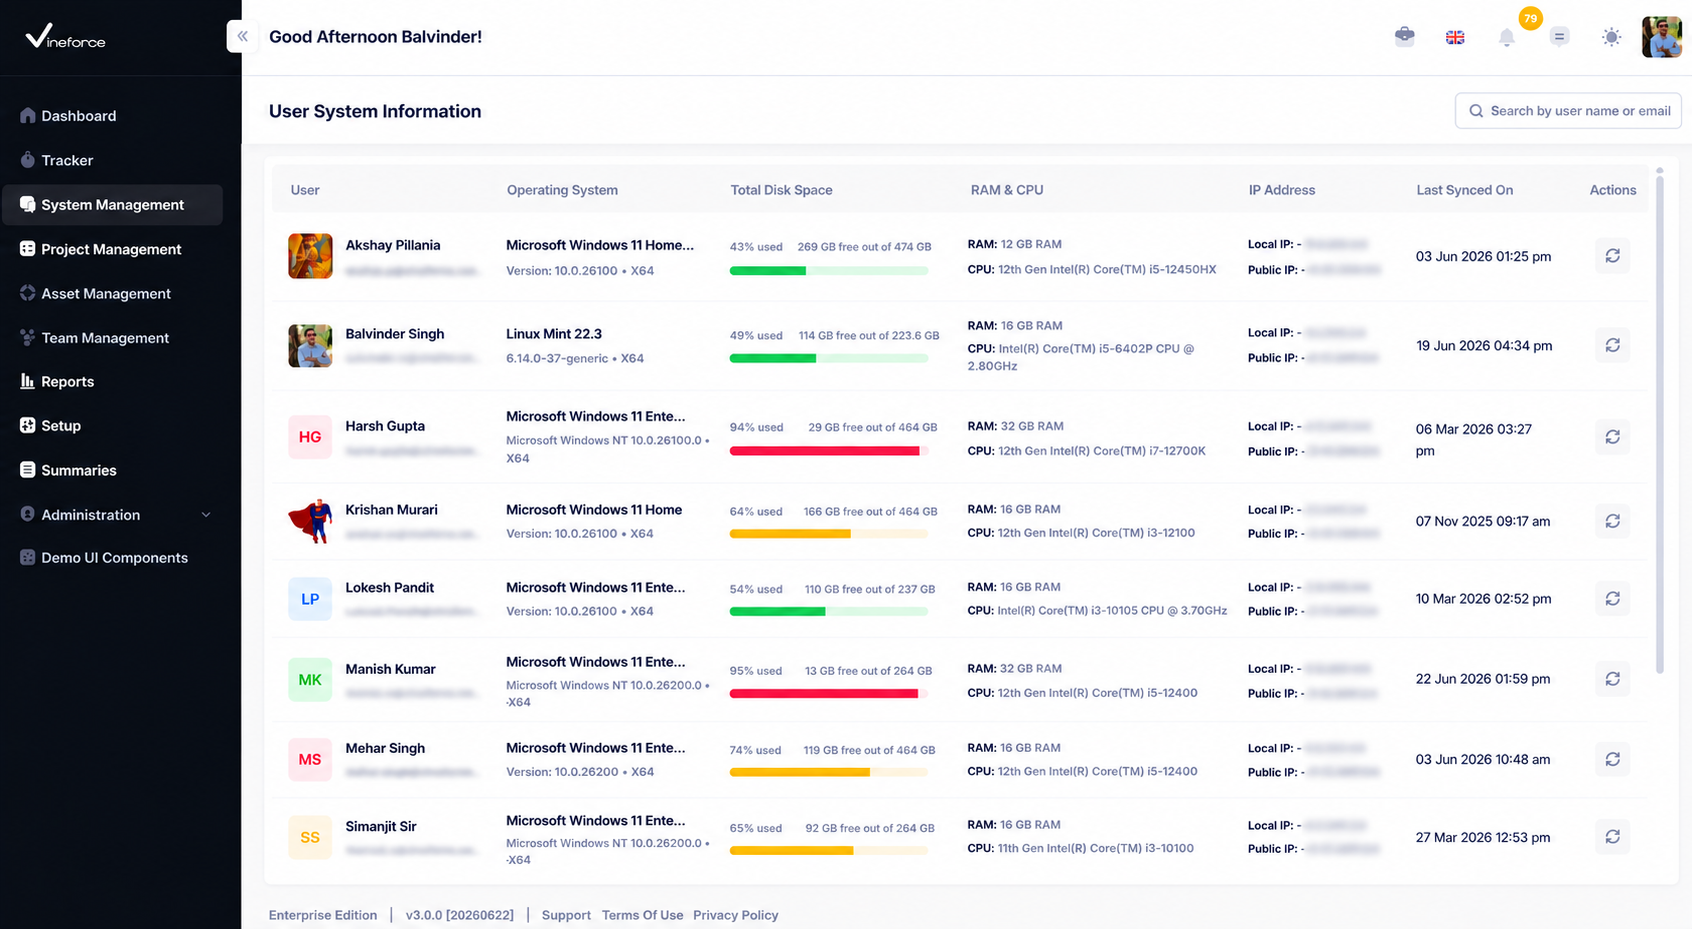Click Akshay Pillania's 43% used disk bar
The width and height of the screenshot is (1692, 929).
[x=828, y=271]
